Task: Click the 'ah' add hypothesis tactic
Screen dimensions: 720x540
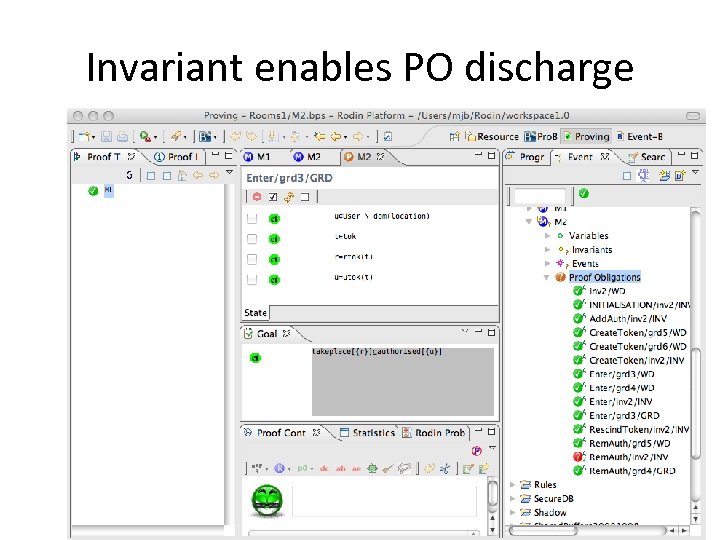Action: (x=340, y=469)
